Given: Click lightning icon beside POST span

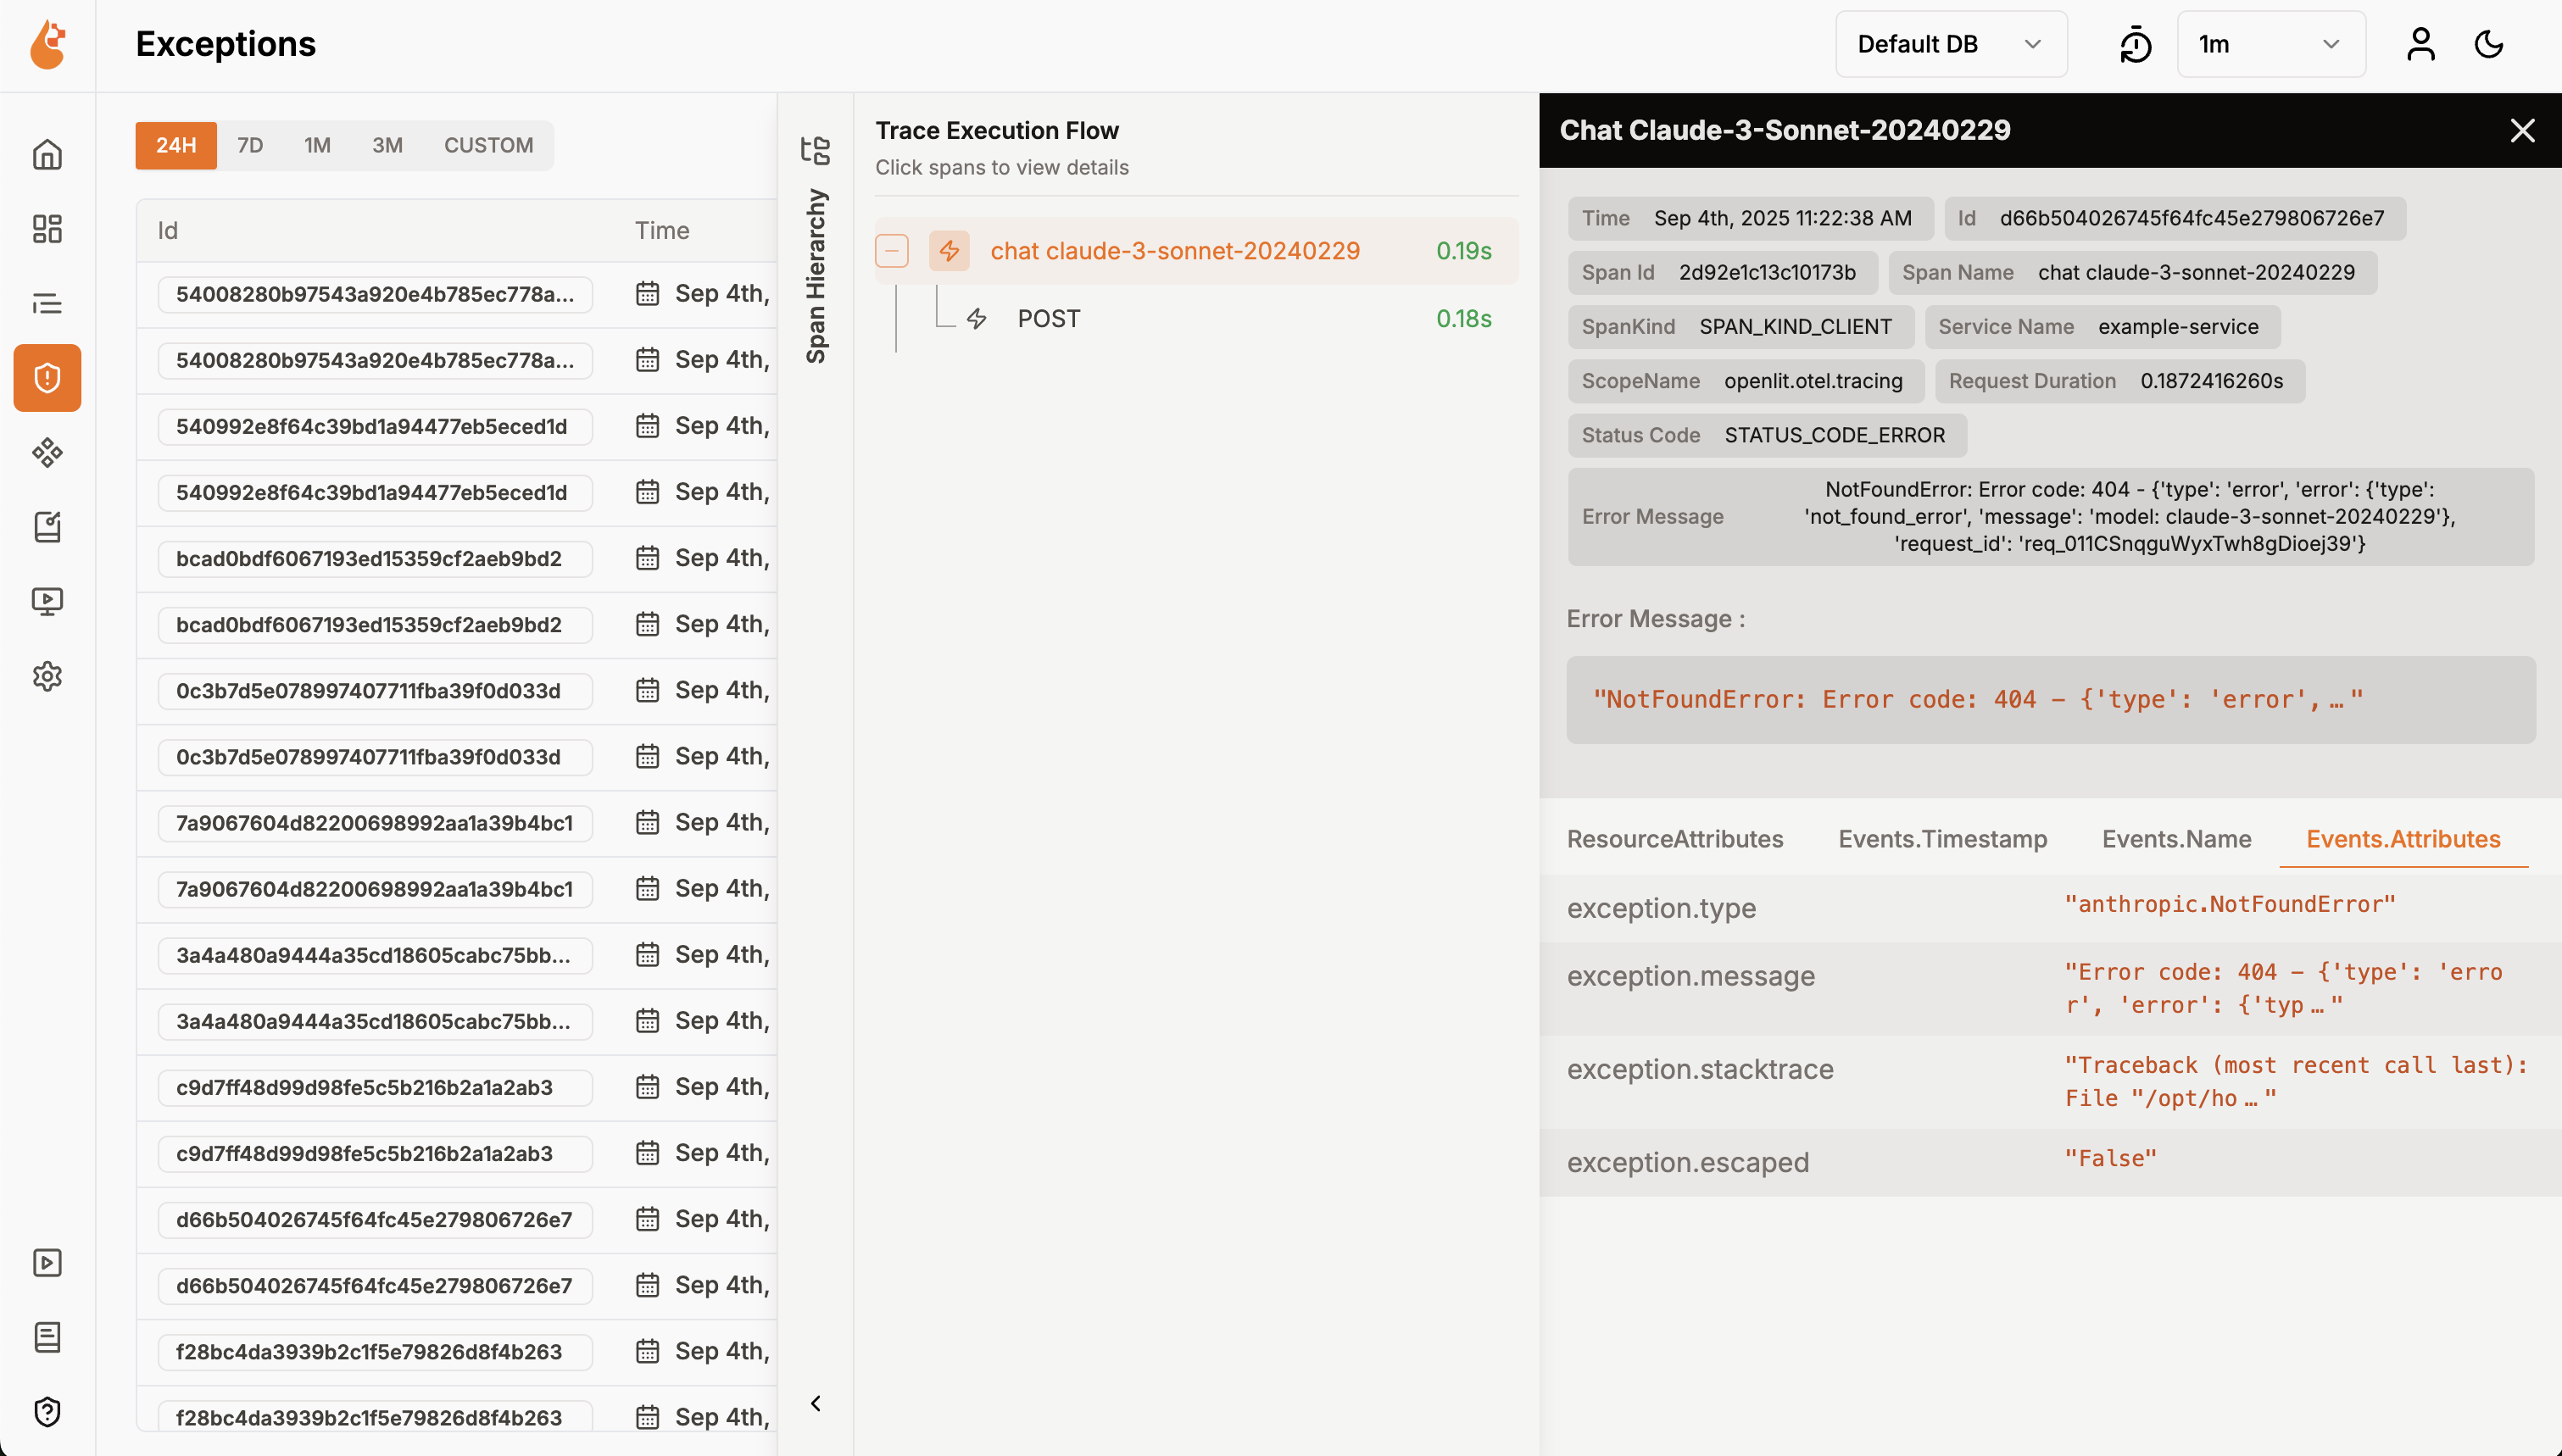Looking at the screenshot, I should pos(977,319).
